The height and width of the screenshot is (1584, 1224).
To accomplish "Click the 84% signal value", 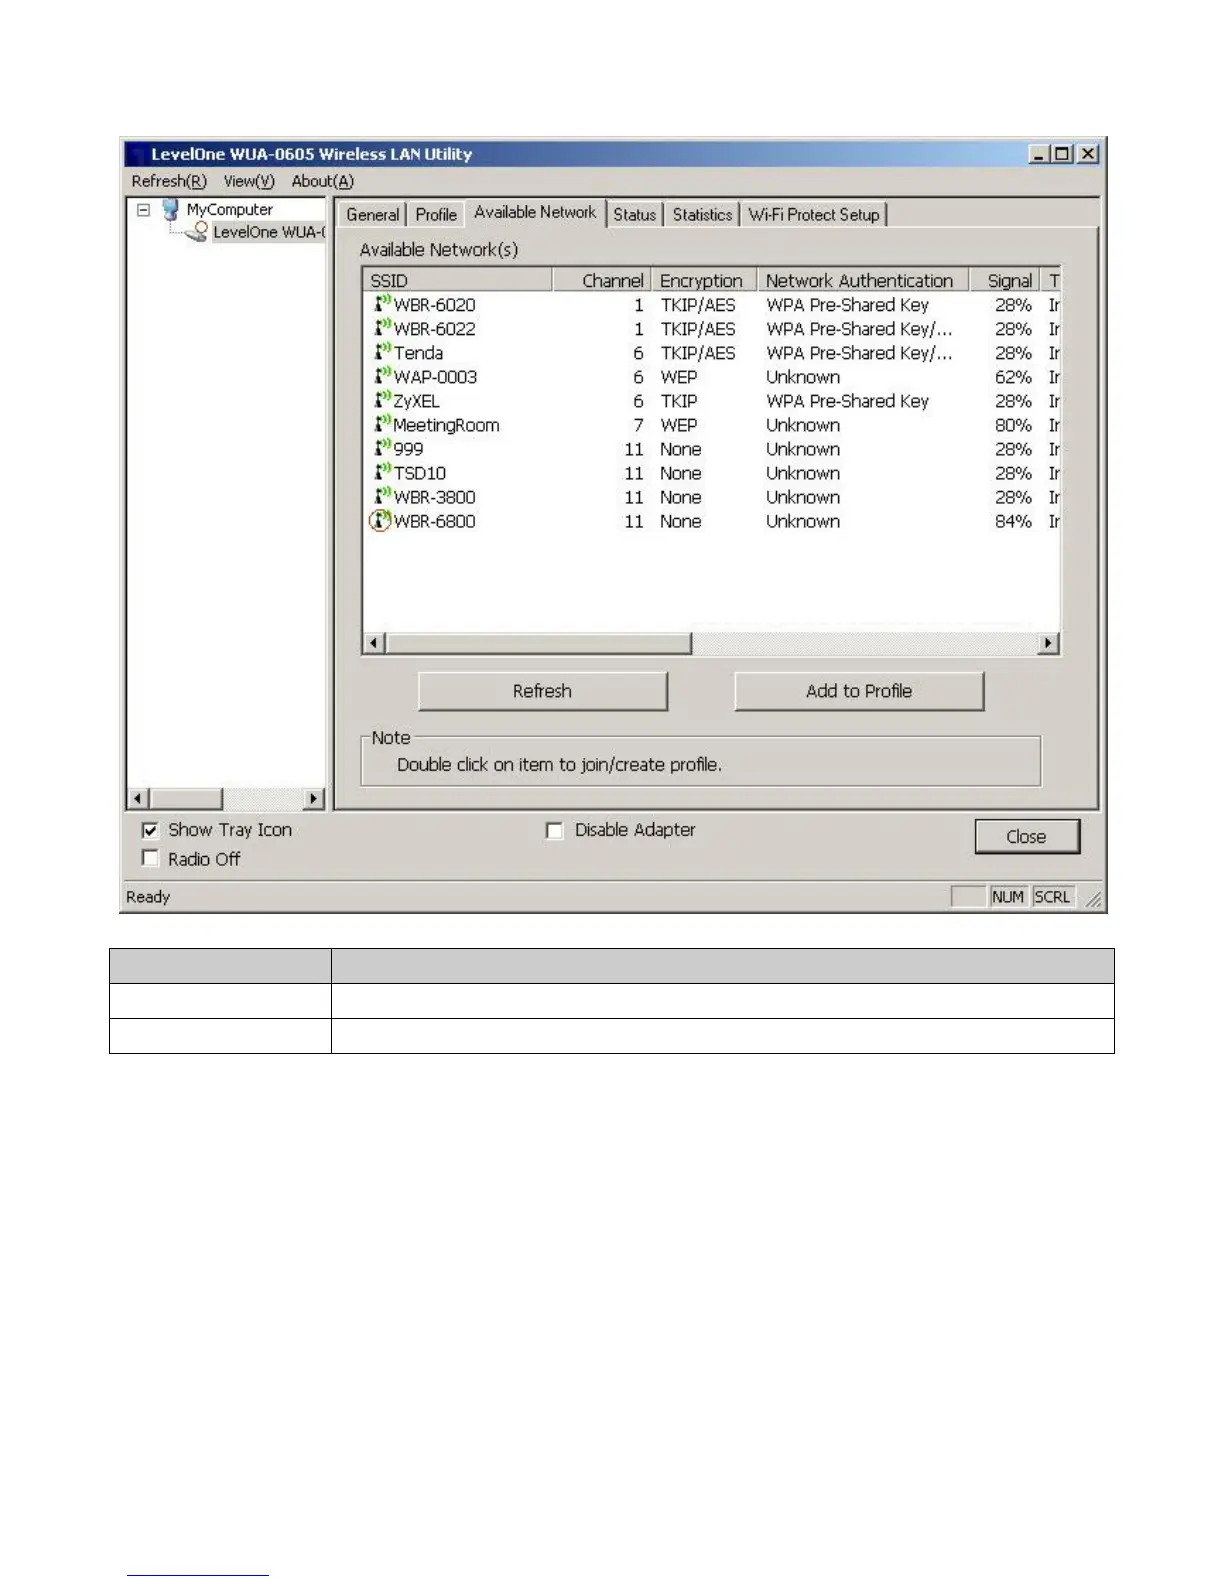I will tap(1013, 521).
